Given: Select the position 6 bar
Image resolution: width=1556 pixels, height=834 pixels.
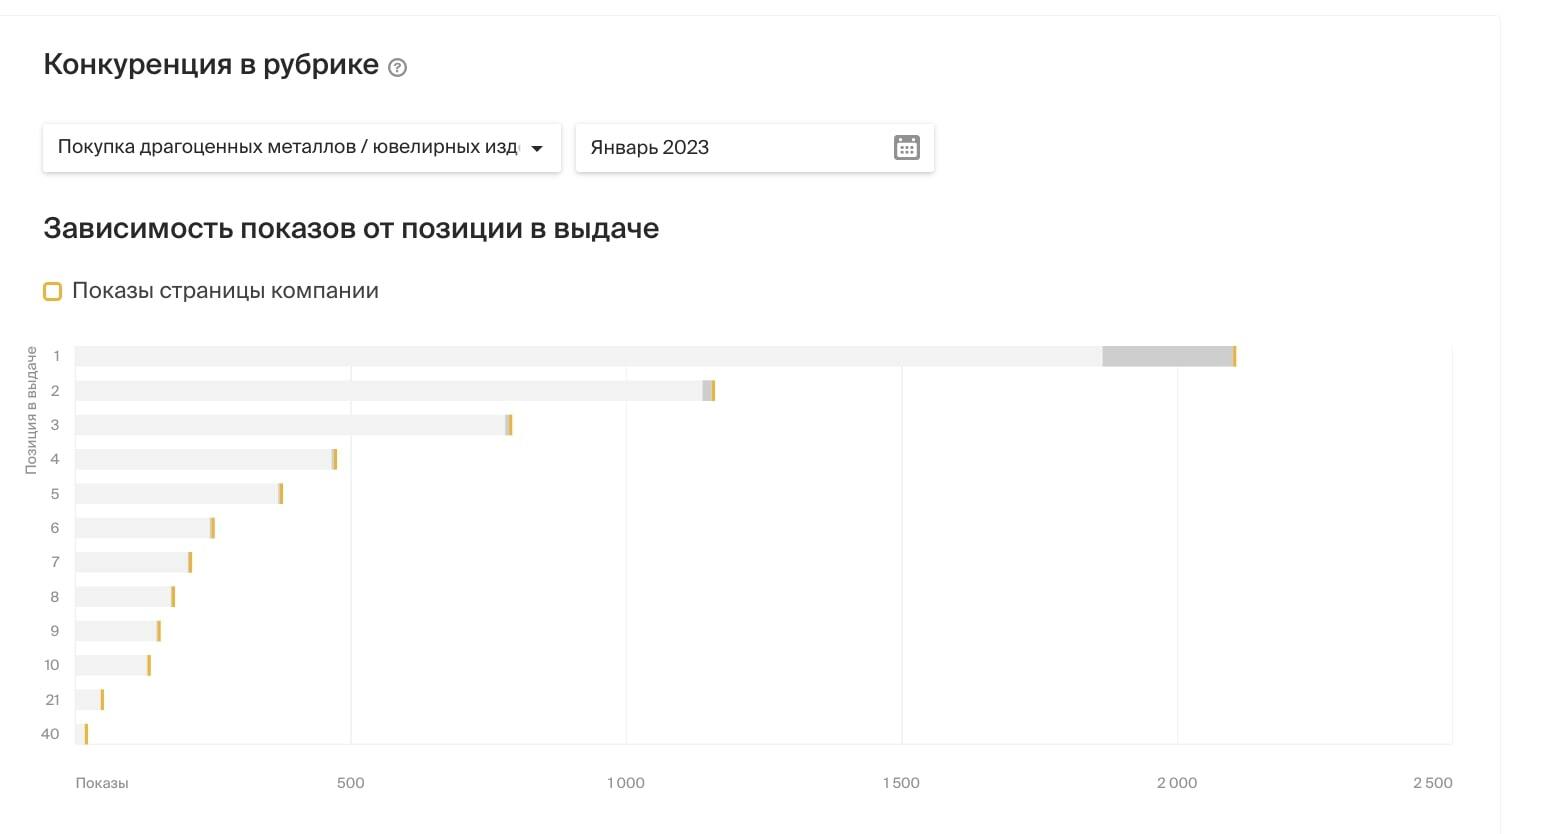Looking at the screenshot, I should (x=145, y=528).
